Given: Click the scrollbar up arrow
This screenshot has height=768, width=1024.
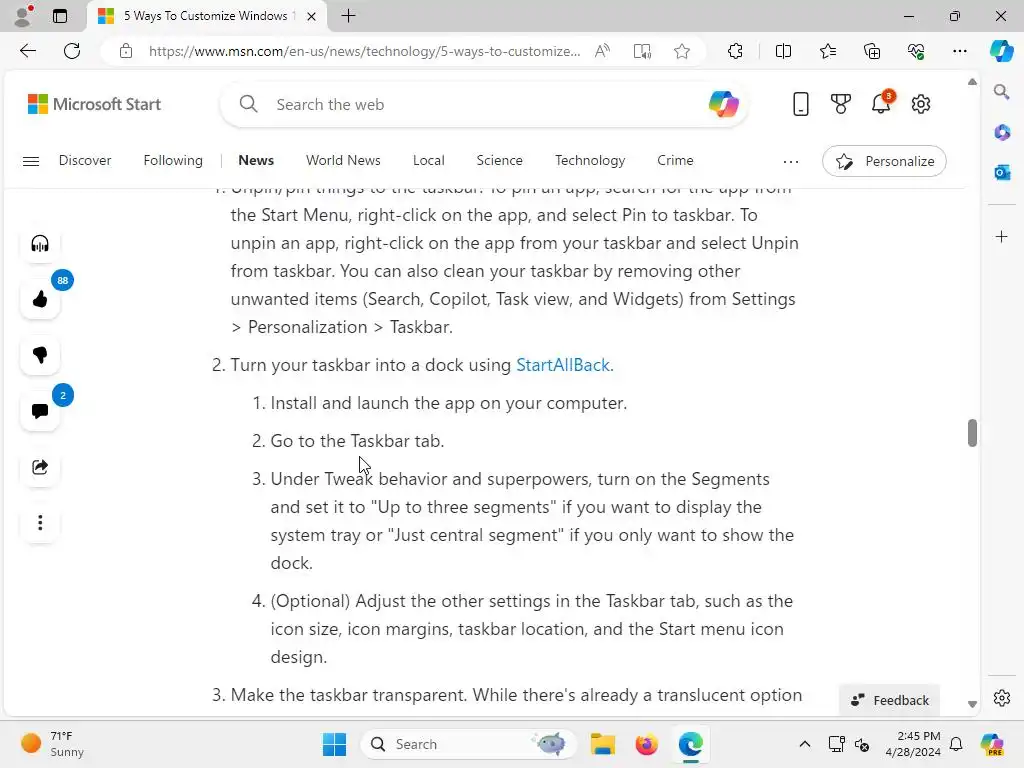Looking at the screenshot, I should [972, 82].
